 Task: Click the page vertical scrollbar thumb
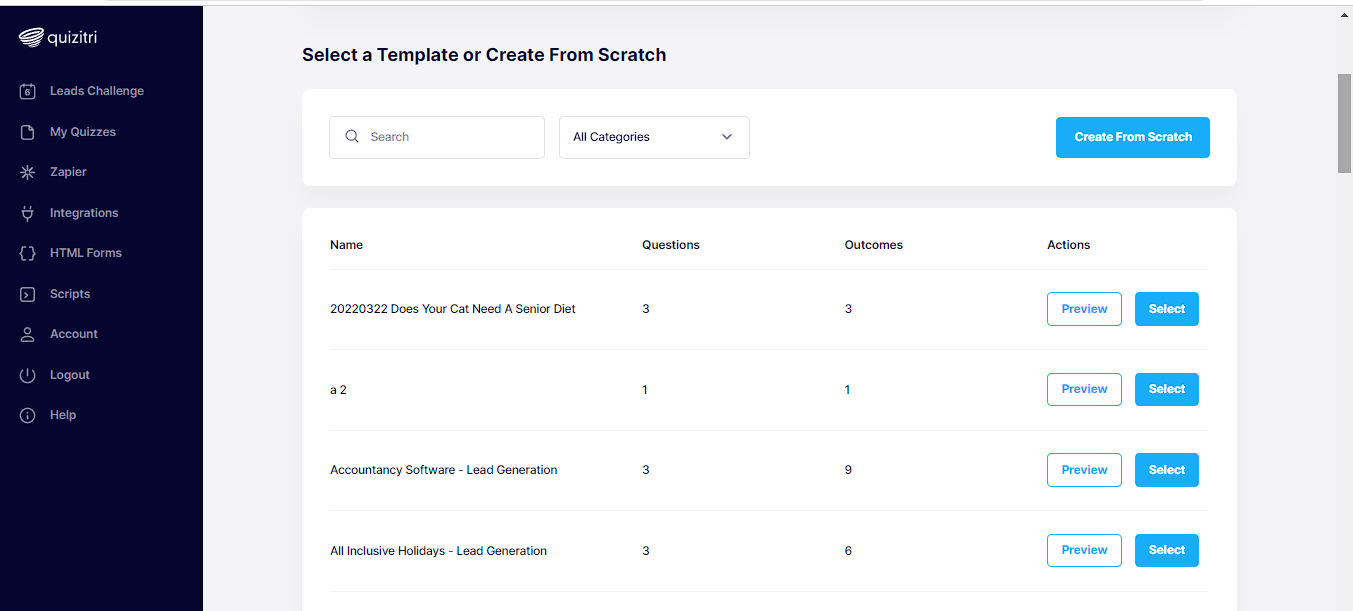[1345, 123]
